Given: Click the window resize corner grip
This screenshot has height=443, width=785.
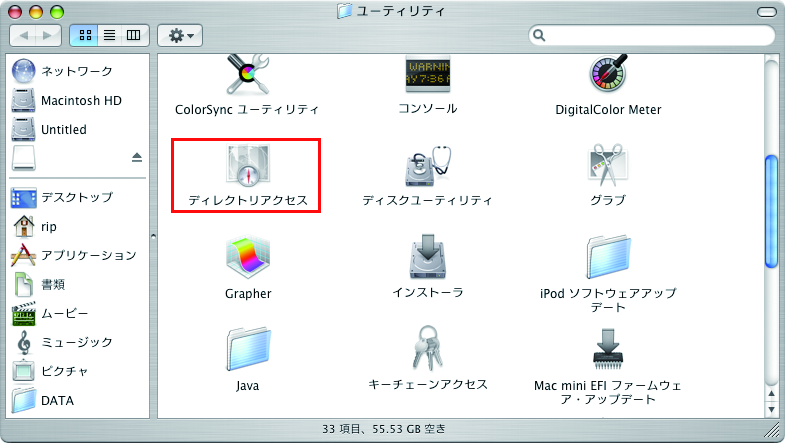Looking at the screenshot, I should 771,430.
